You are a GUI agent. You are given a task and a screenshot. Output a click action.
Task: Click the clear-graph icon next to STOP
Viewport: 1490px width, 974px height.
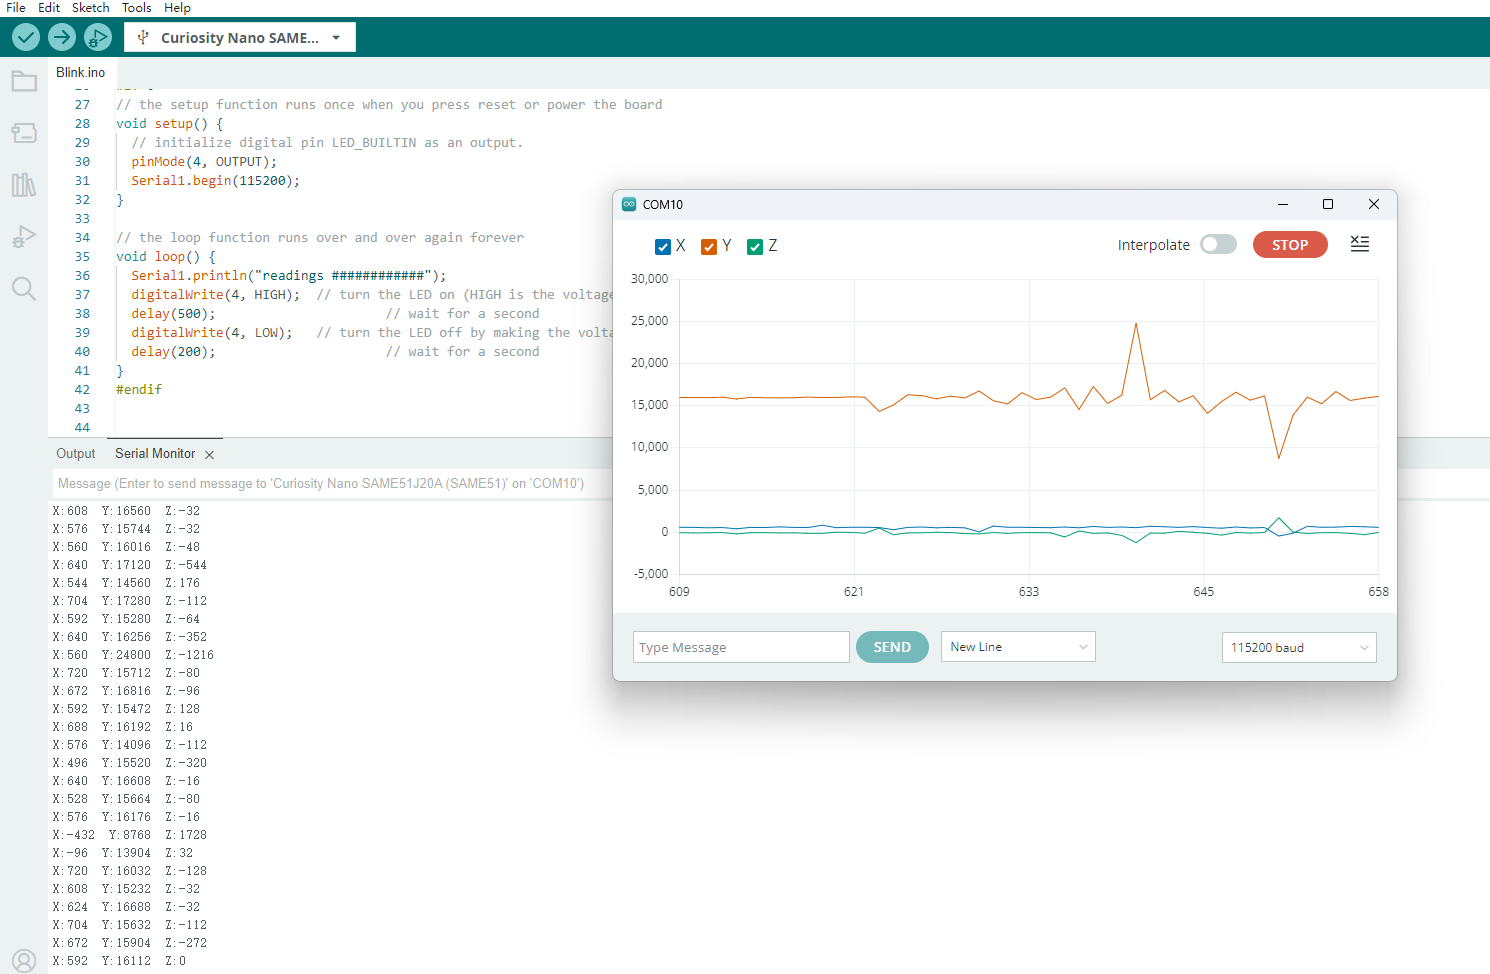(1360, 244)
